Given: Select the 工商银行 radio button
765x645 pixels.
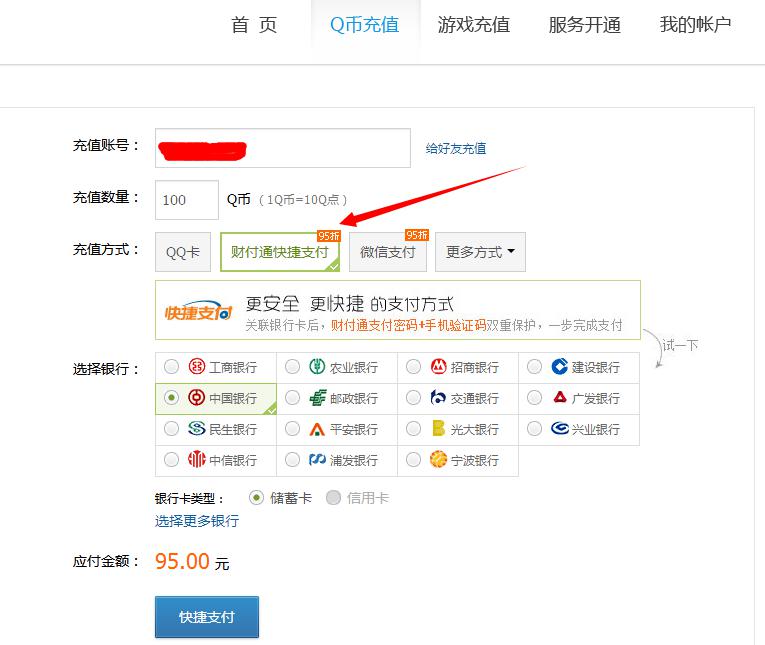Looking at the screenshot, I should pos(171,366).
